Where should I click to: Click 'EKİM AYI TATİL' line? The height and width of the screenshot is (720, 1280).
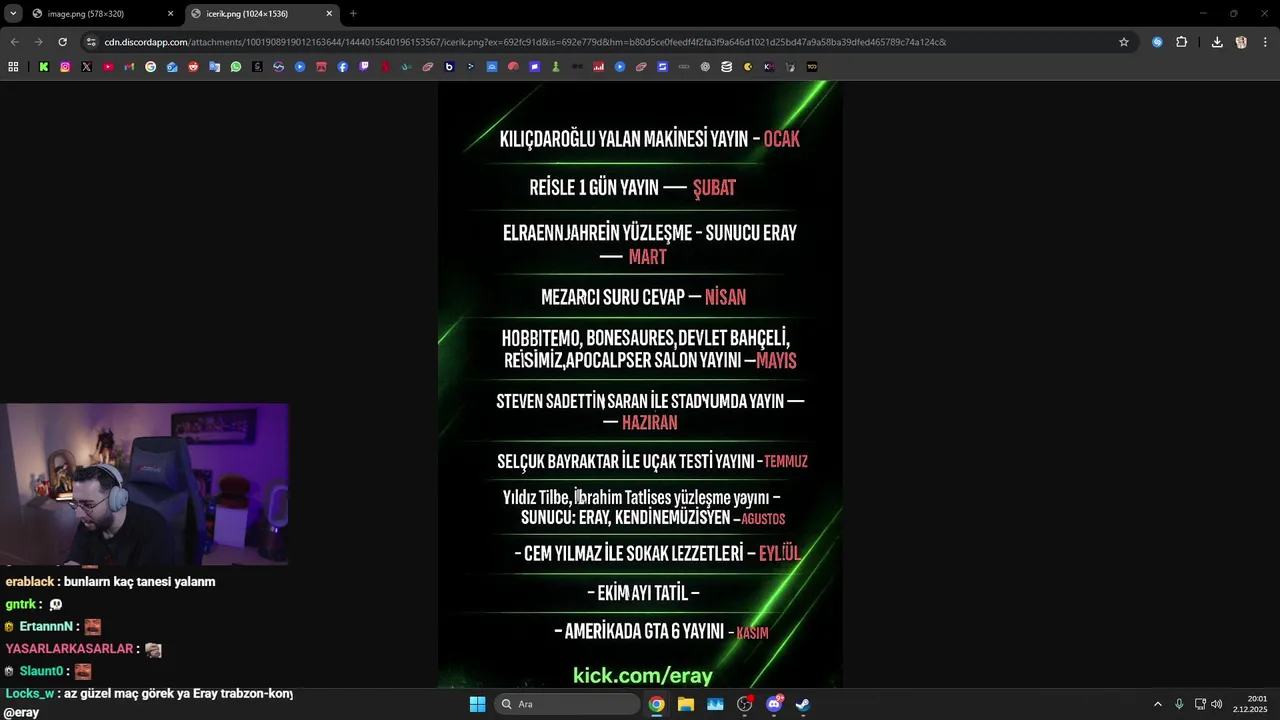tap(643, 592)
